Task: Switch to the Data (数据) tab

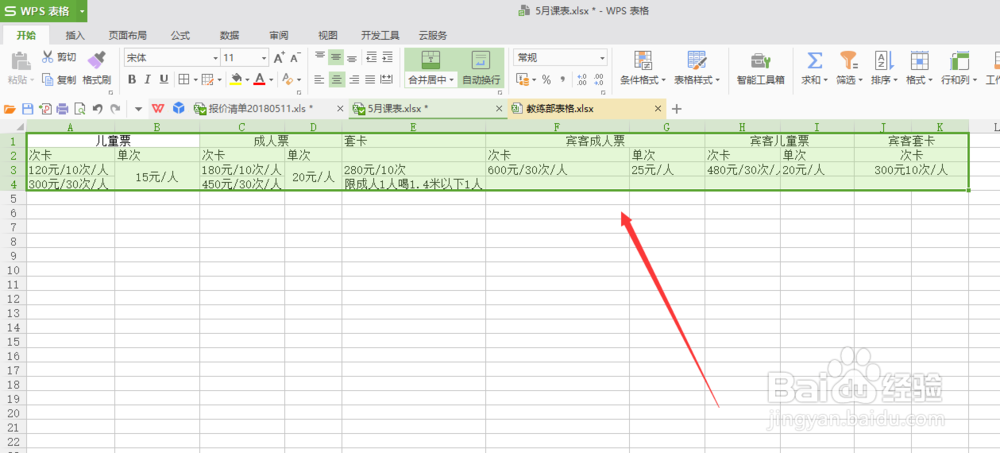Action: pyautogui.click(x=230, y=36)
